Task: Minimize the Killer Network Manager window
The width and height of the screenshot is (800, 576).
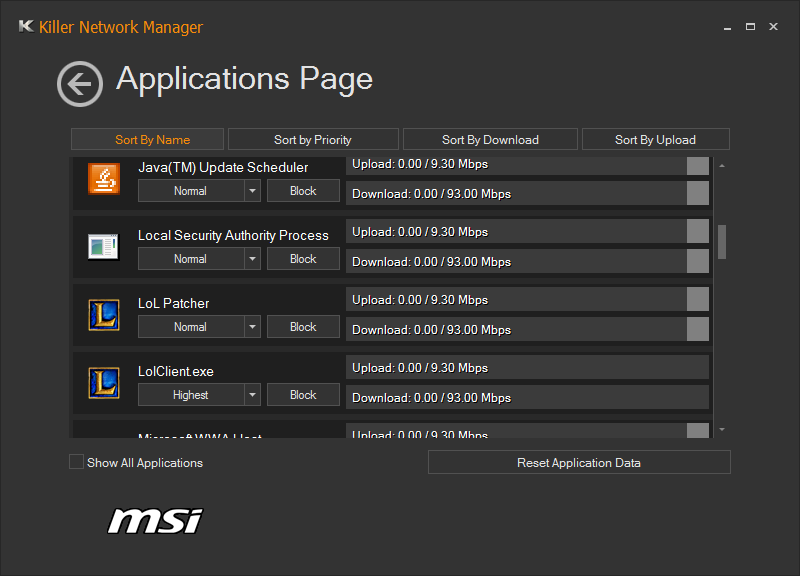Action: click(x=728, y=27)
